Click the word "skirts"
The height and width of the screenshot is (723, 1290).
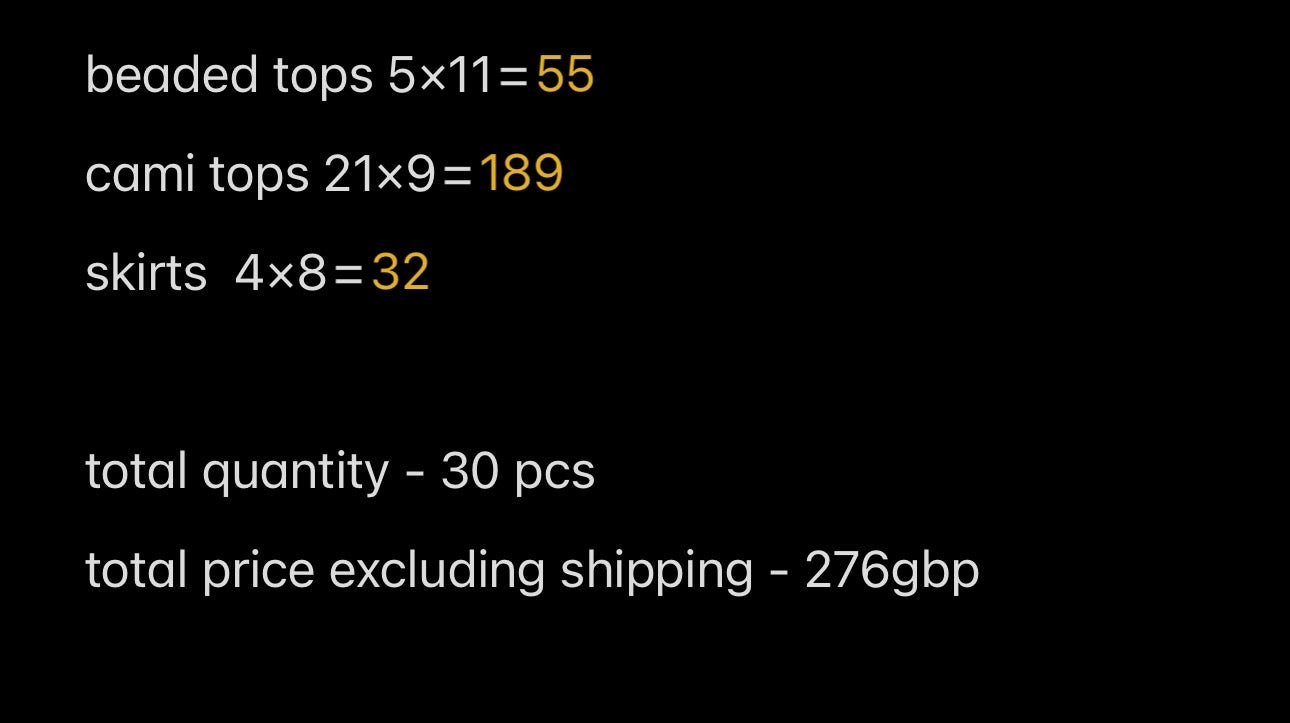pos(146,273)
